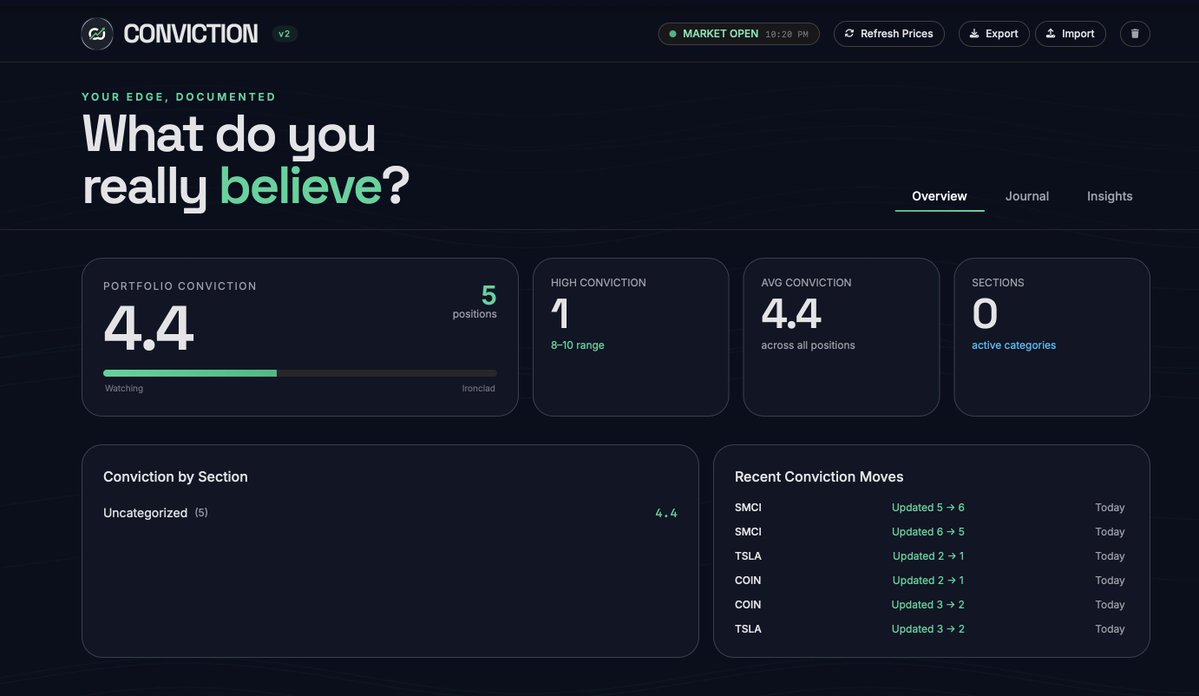Click SMCI row 'Updated 5 → 6'

click(x=928, y=507)
